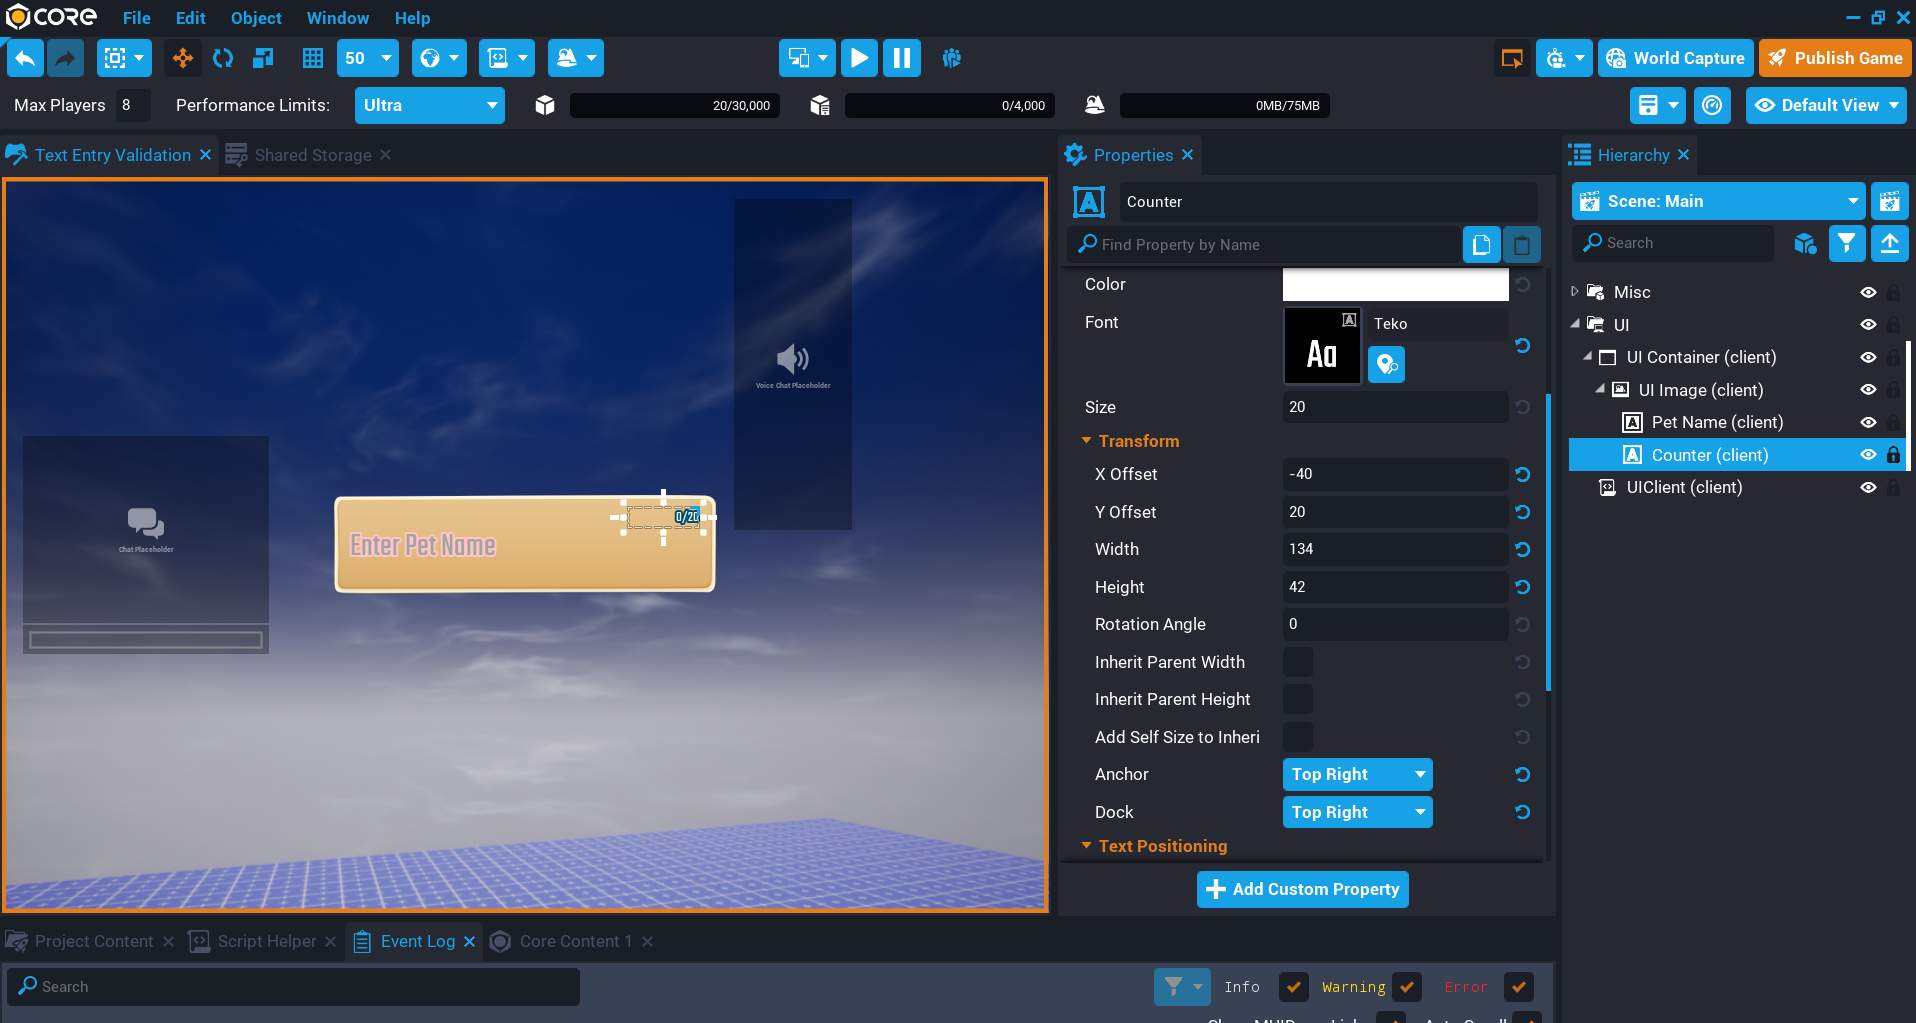1916x1023 pixels.
Task: Open the Color swatch for the Counter text
Action: point(1395,284)
